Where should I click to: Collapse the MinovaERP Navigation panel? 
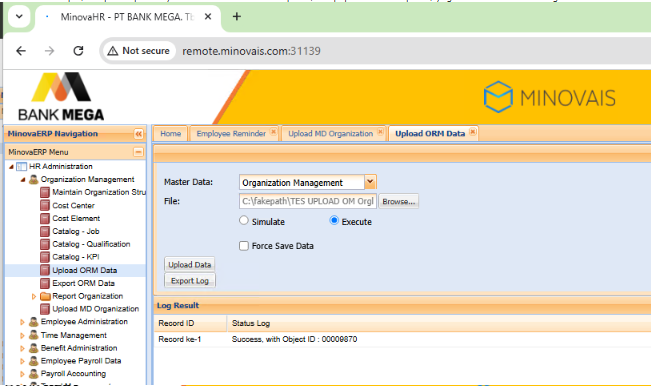tap(138, 134)
